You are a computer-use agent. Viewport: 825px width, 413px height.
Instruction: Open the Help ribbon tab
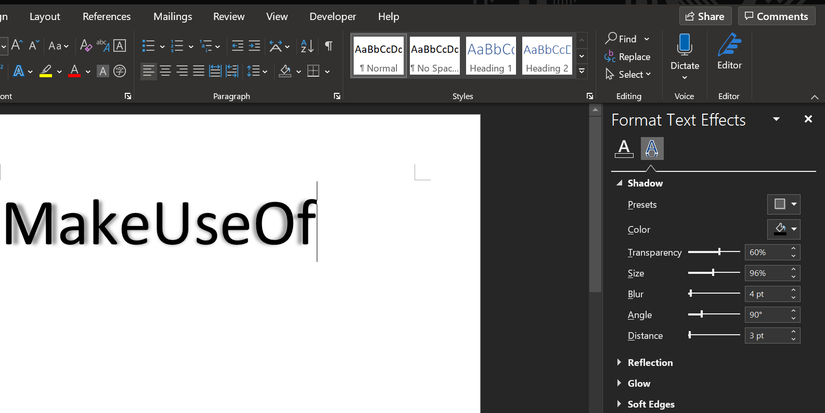[x=388, y=16]
